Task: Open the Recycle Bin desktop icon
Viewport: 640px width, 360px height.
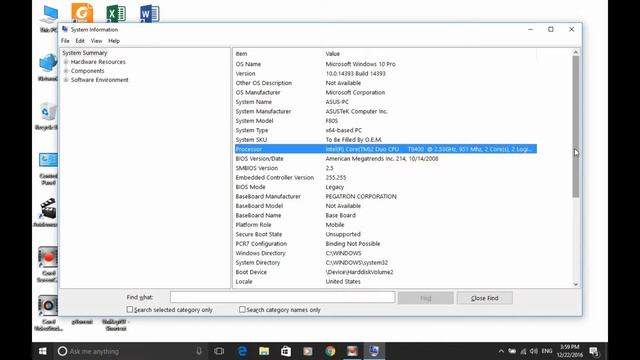Action: tap(47, 115)
